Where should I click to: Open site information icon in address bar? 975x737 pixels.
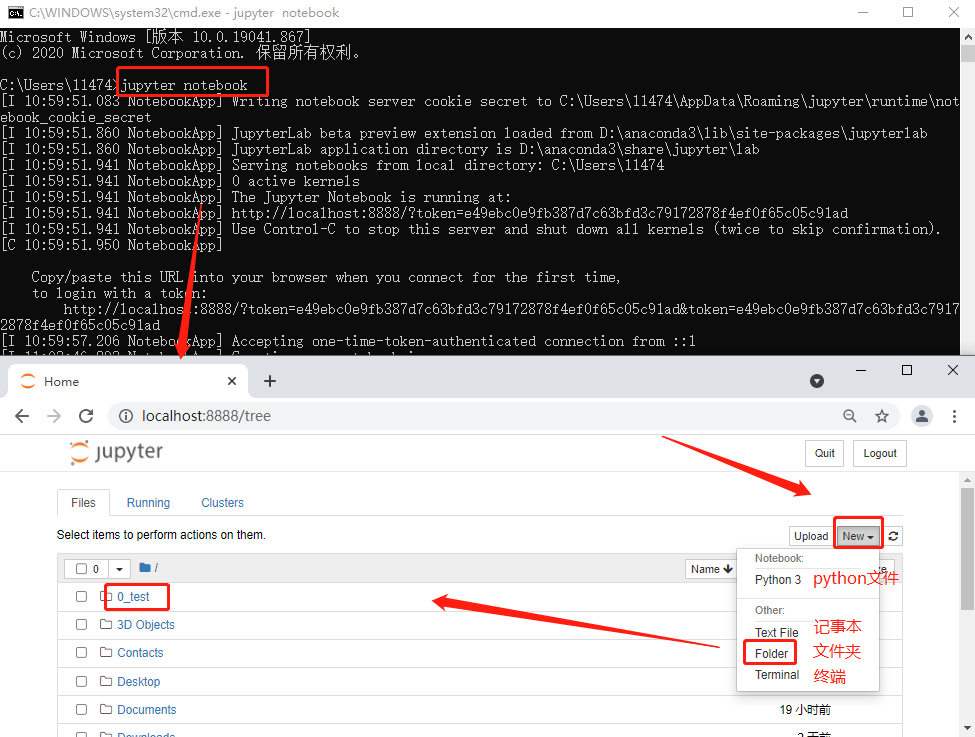[x=126, y=416]
